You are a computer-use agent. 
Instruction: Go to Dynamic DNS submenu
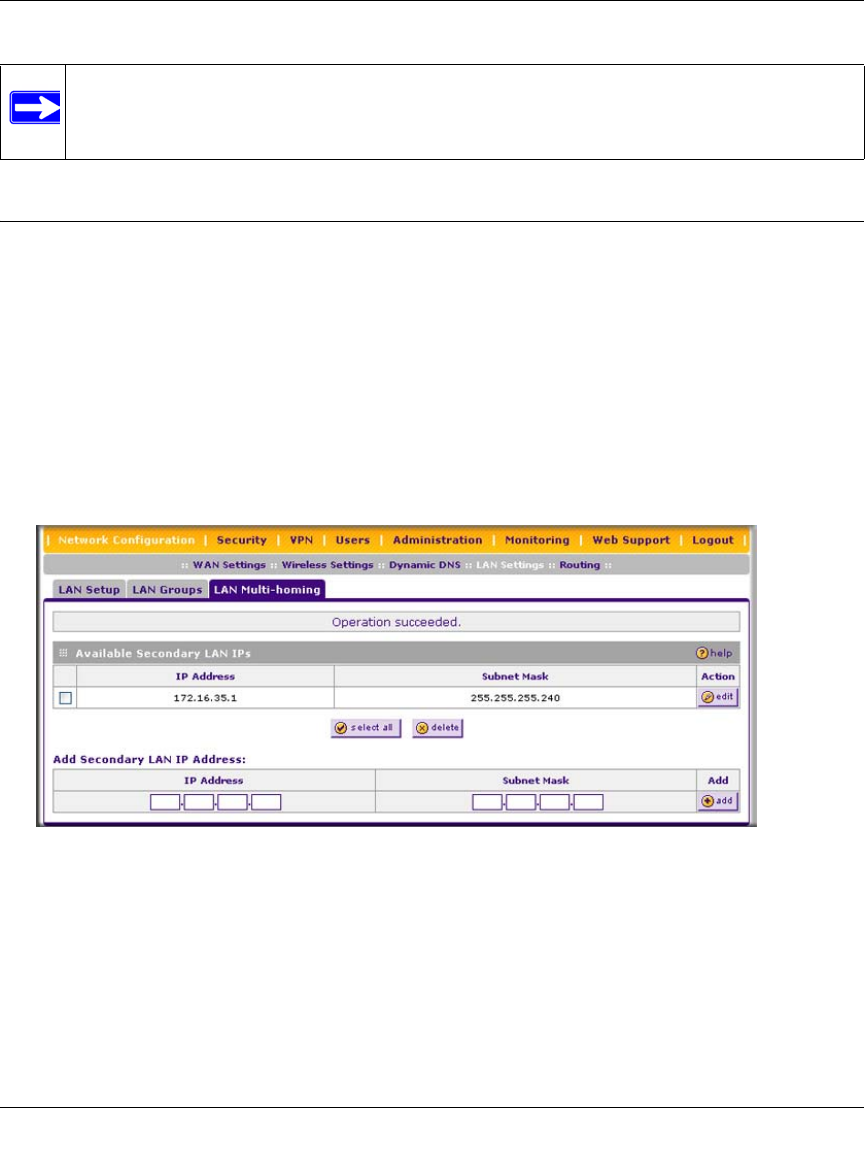click(425, 565)
